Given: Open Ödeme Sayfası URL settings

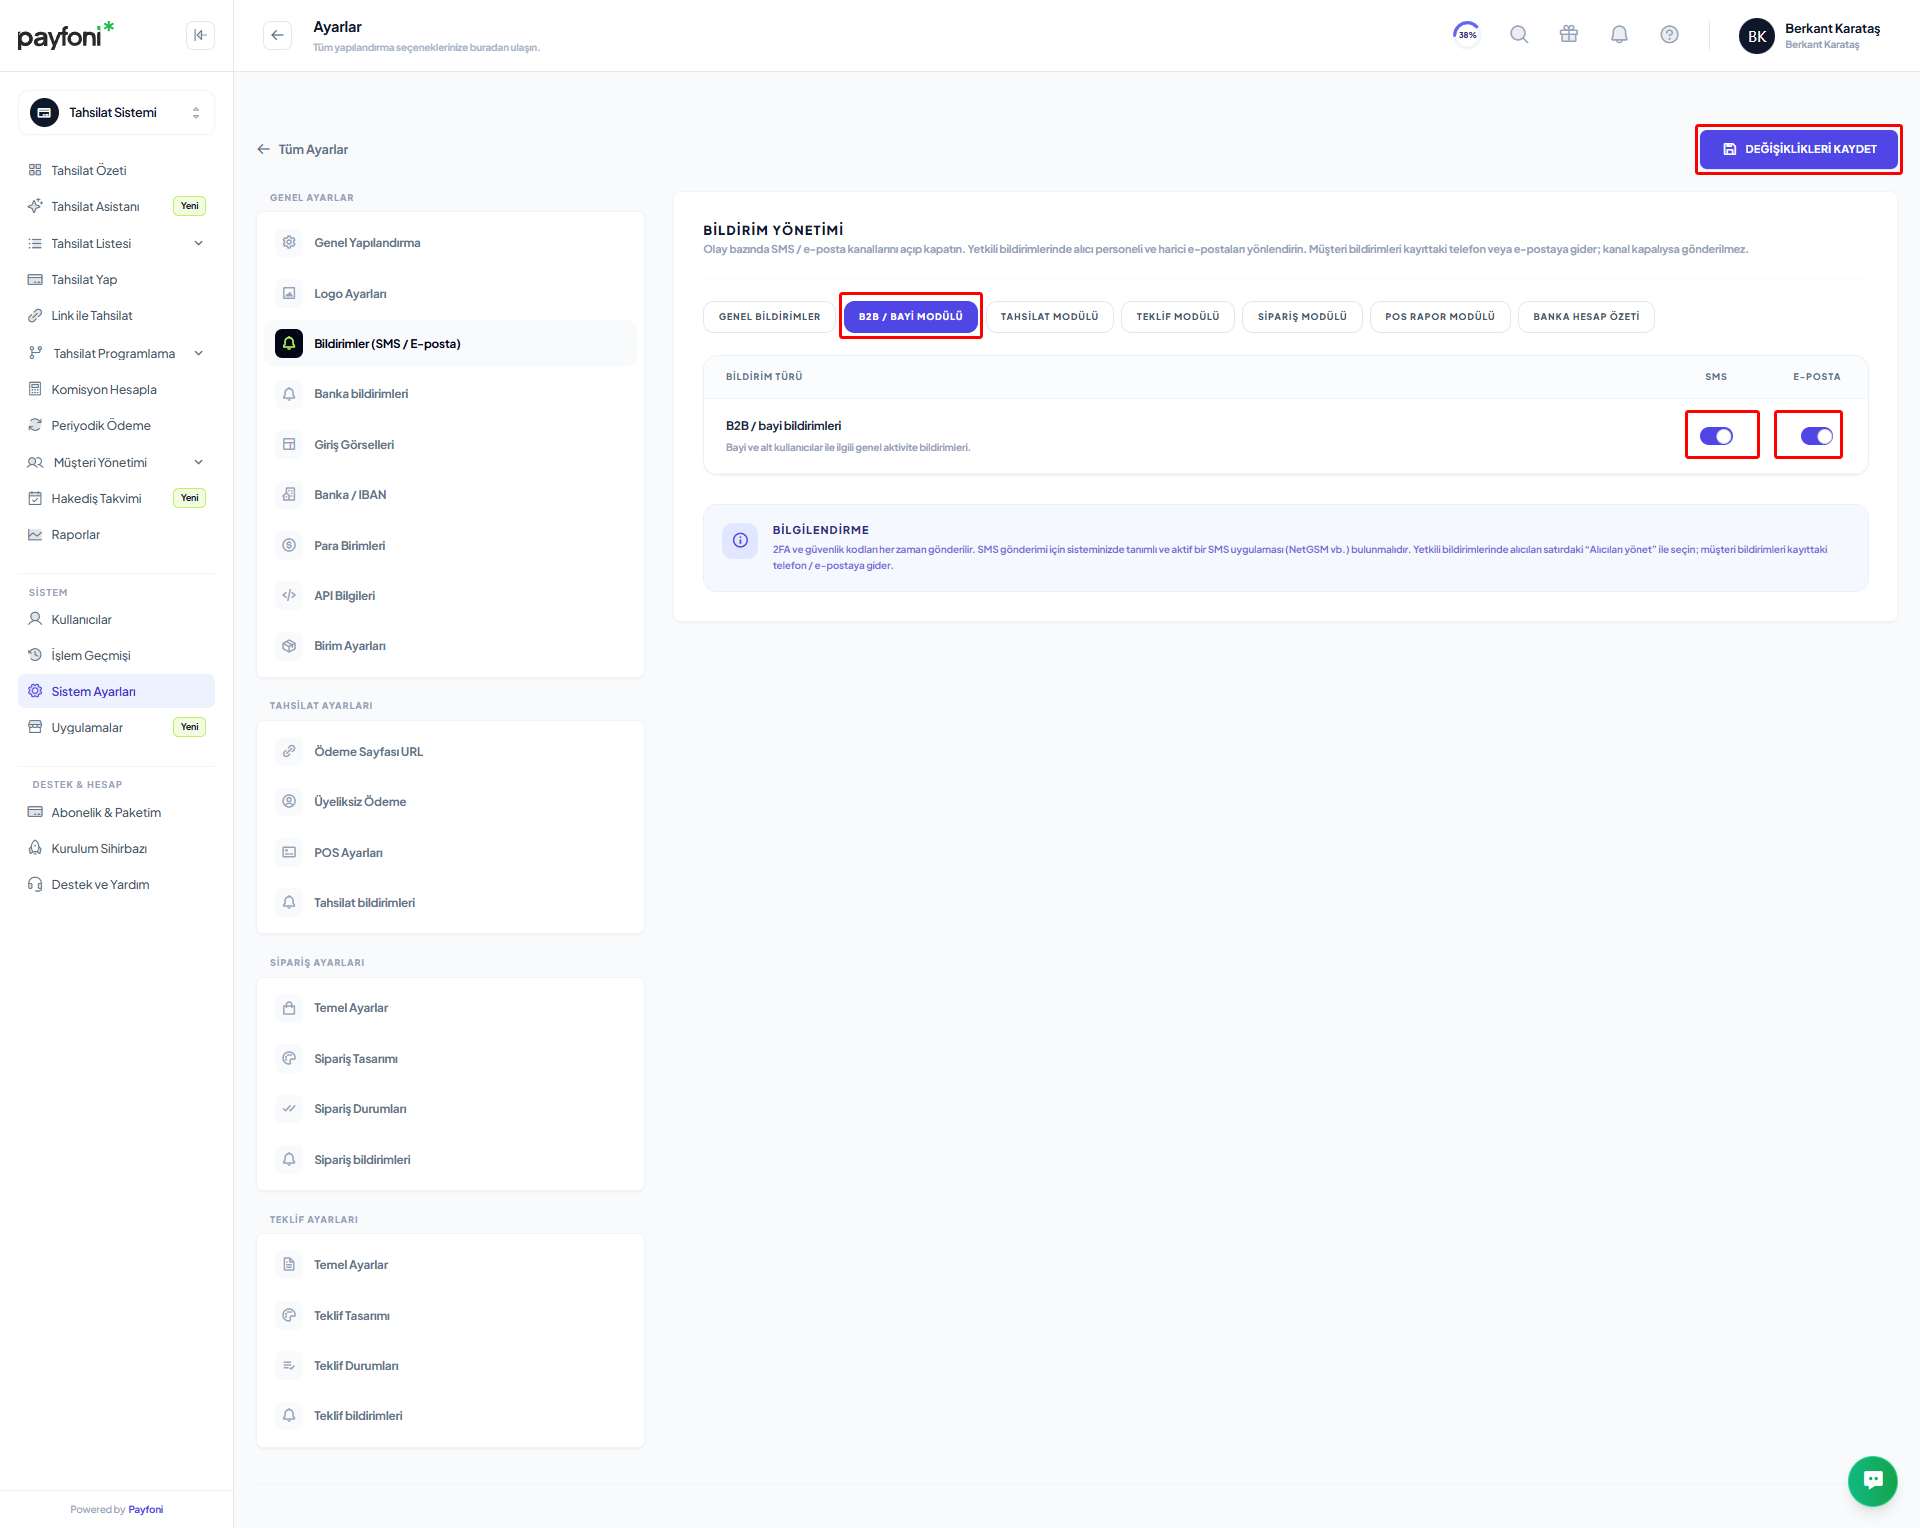Looking at the screenshot, I should pos(451,751).
